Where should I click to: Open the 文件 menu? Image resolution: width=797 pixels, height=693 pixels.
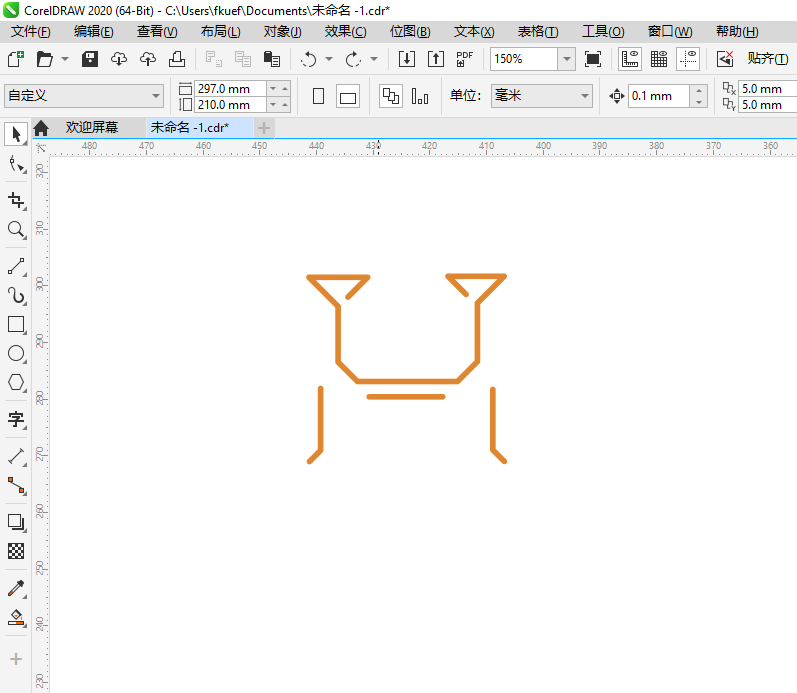[x=30, y=32]
